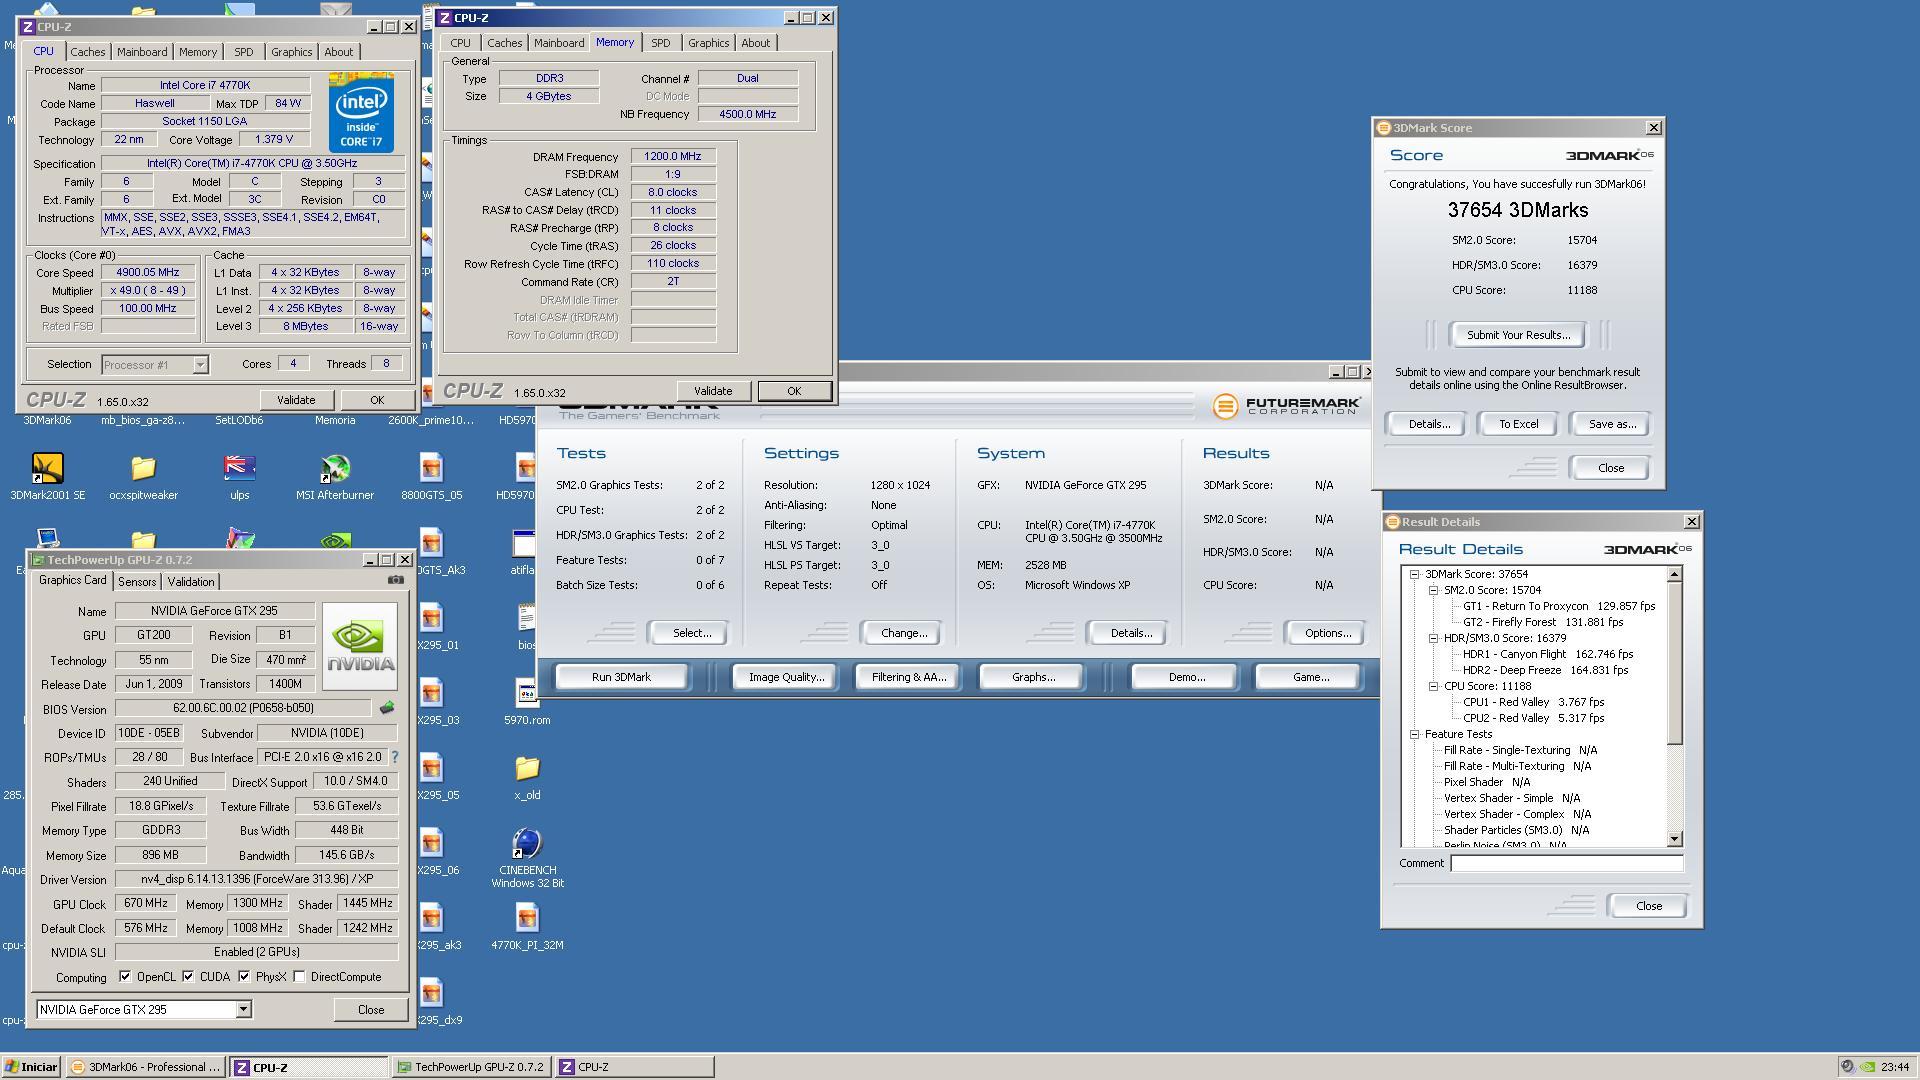Click Graphs button in 3DMark06
The height and width of the screenshot is (1080, 1920).
click(1033, 677)
